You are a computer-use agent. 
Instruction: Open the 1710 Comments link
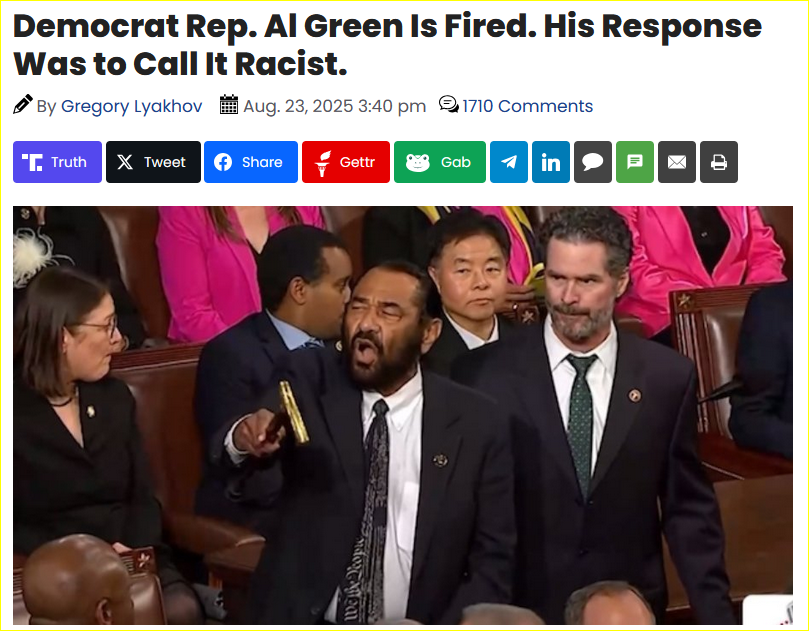pos(527,106)
